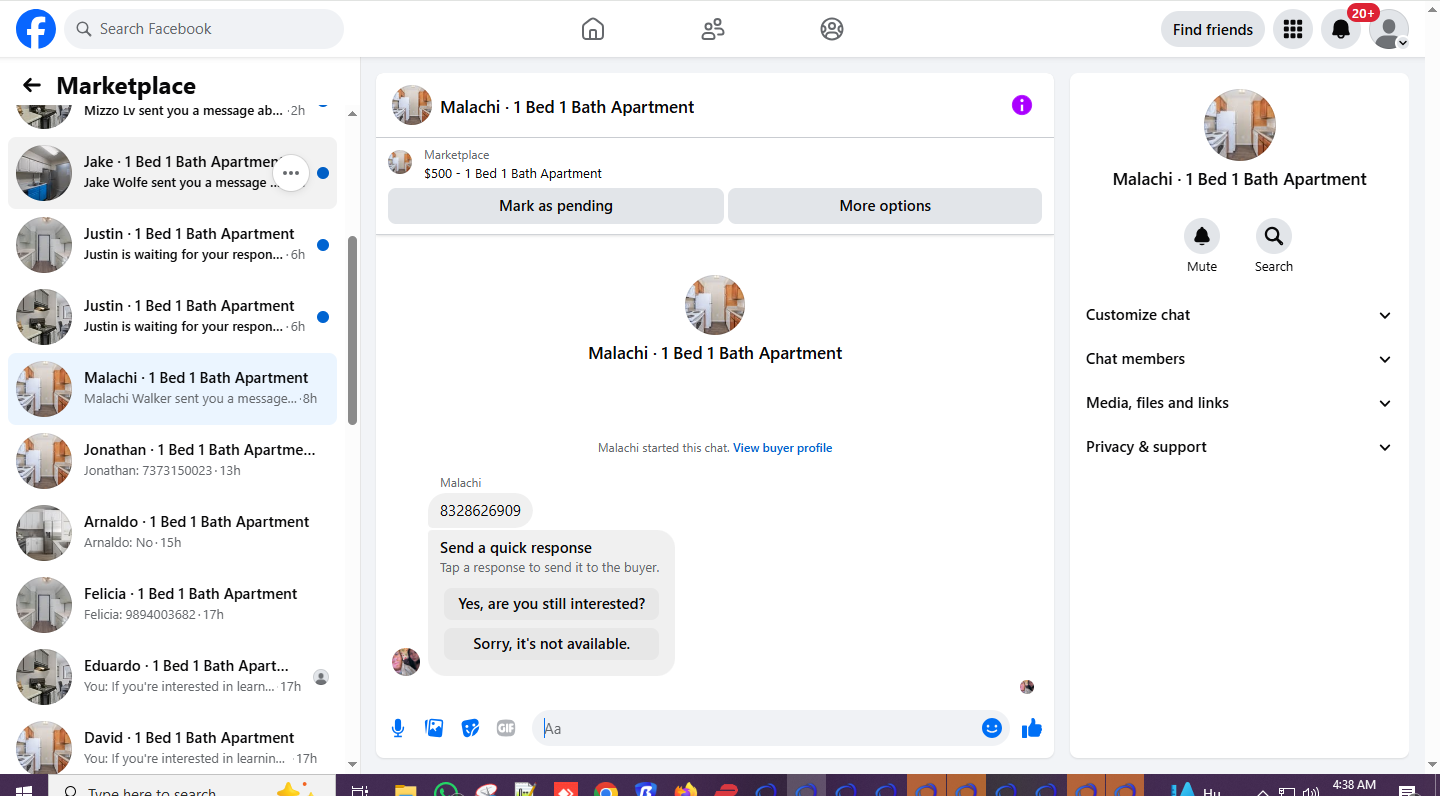Viewport: 1440px width, 796px height.
Task: Choose a GIF icon
Action: (x=506, y=728)
